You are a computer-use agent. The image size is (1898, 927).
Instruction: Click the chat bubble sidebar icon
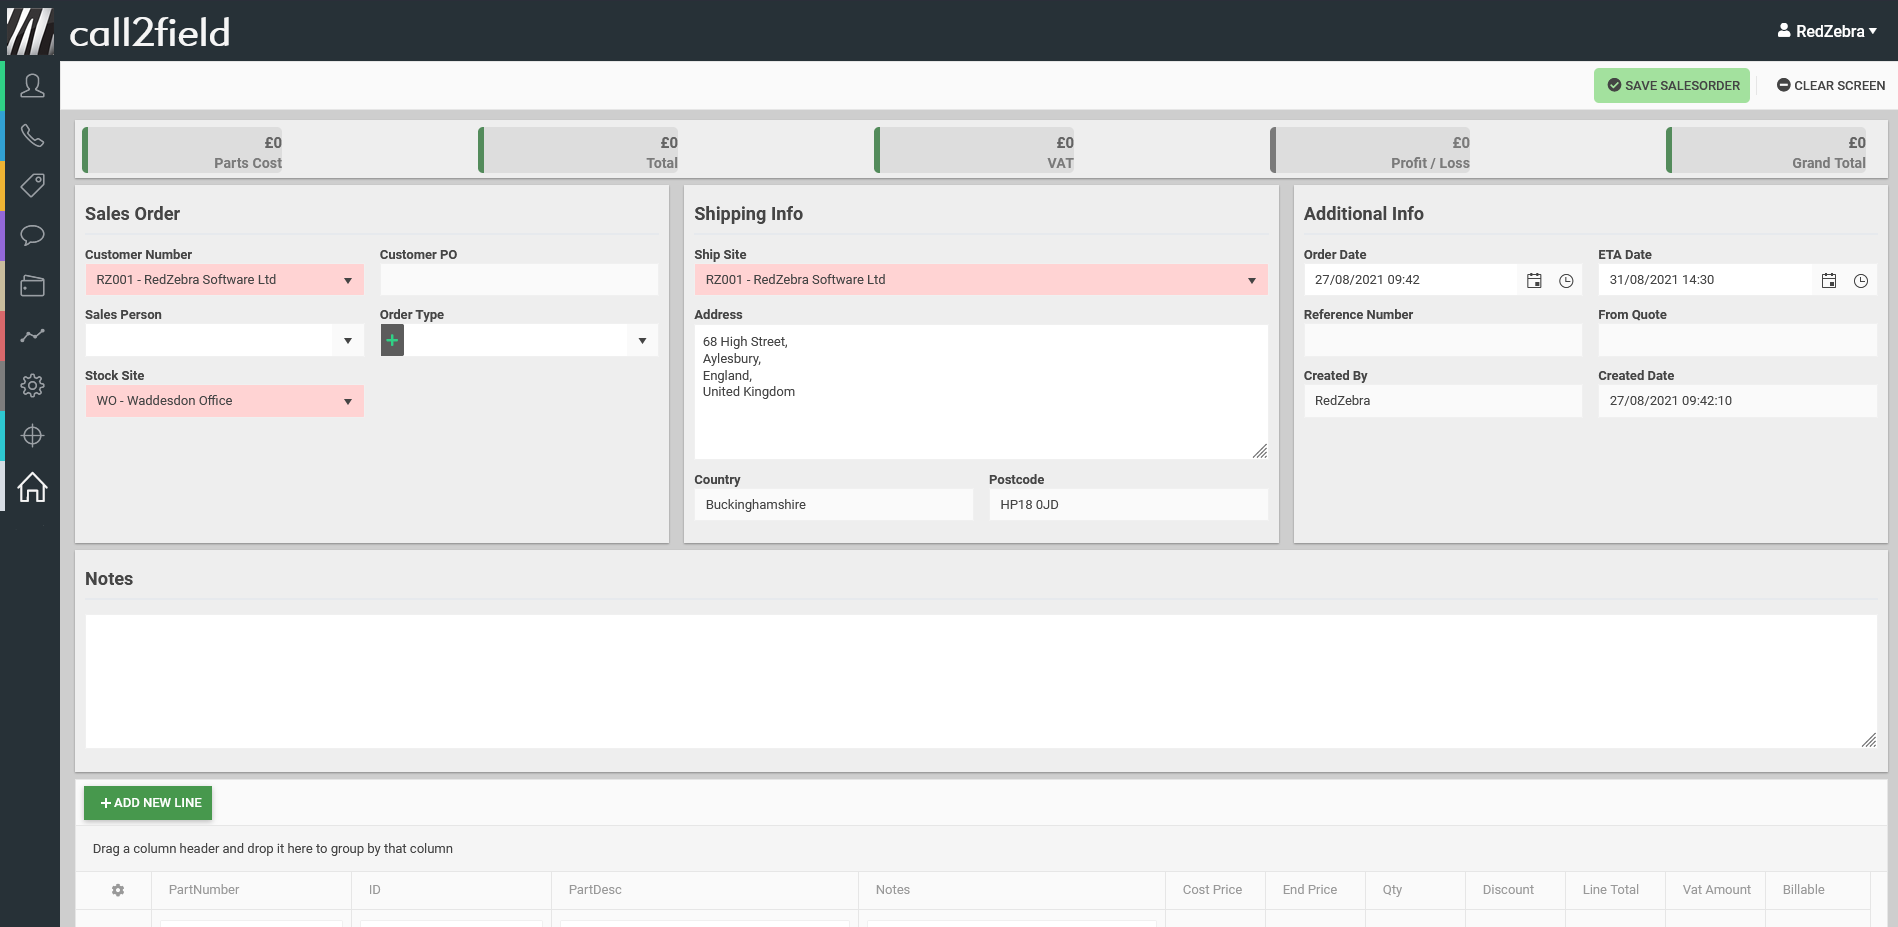coord(32,236)
